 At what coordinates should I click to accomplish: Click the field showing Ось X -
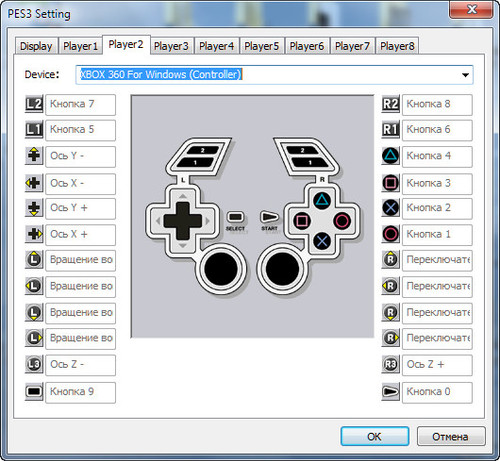click(80, 184)
